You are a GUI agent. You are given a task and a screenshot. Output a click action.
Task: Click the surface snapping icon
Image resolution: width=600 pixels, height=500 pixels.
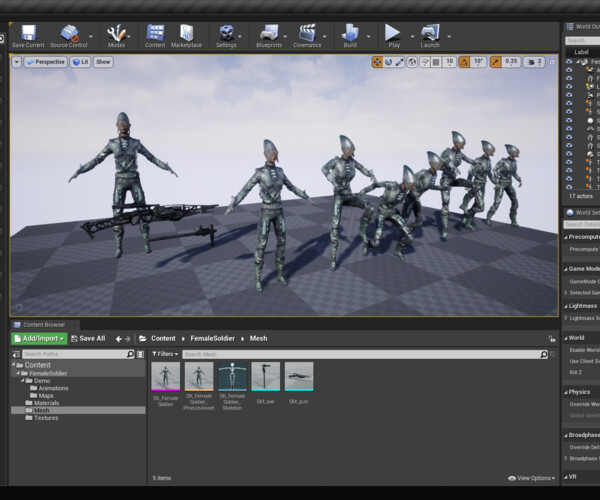pyautogui.click(x=425, y=62)
